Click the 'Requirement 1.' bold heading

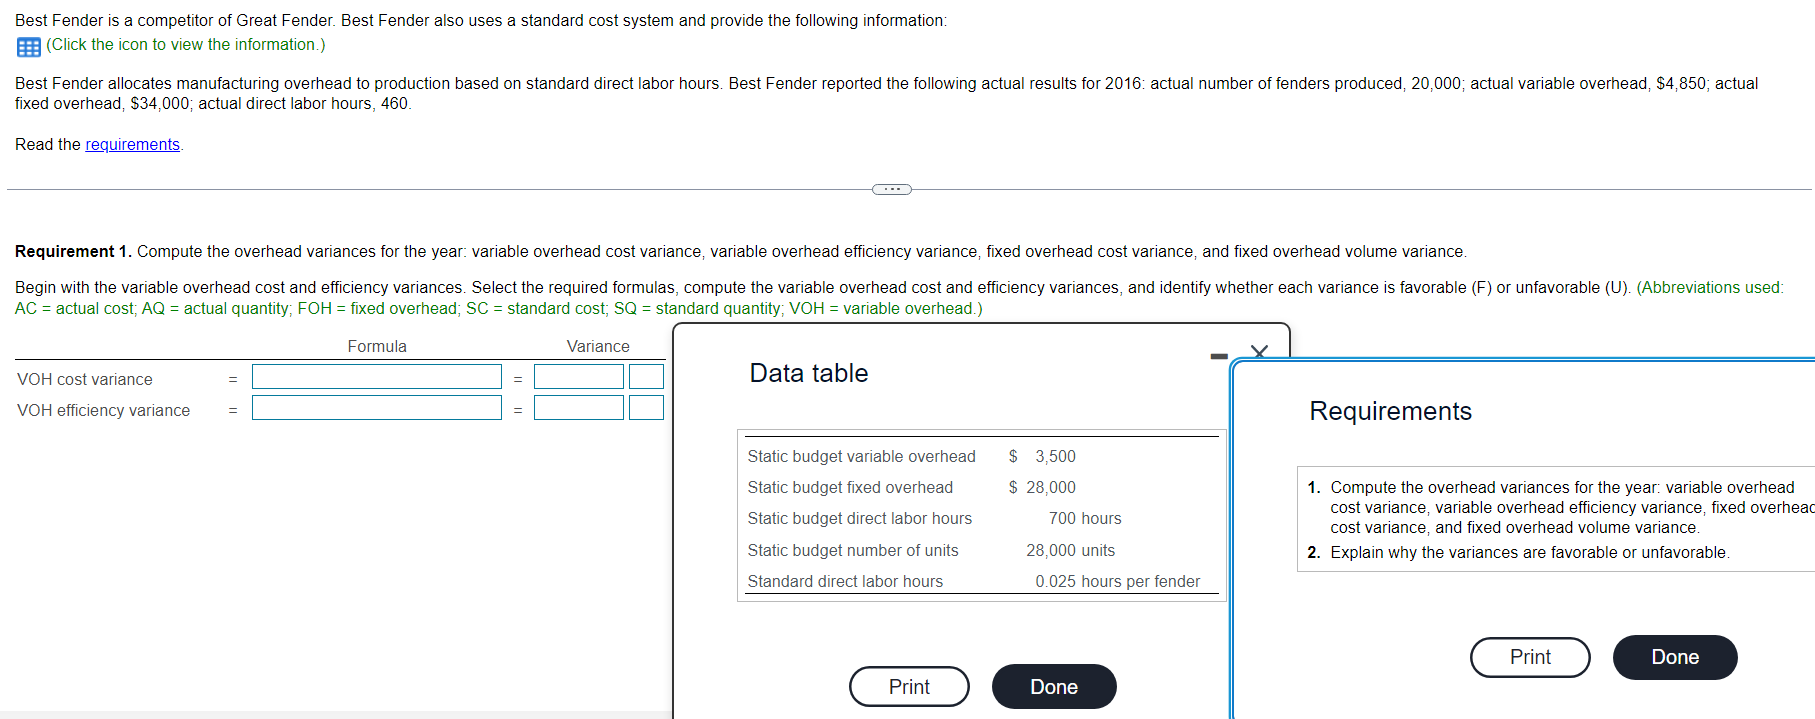click(73, 252)
